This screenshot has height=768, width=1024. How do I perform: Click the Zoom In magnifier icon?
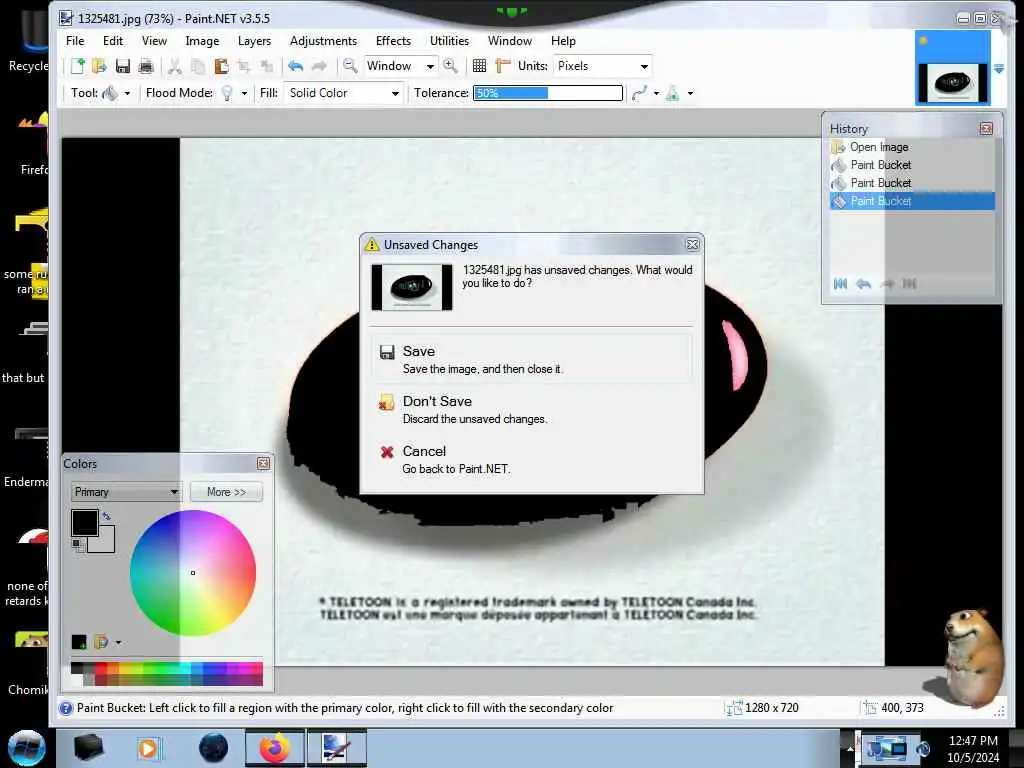coord(450,65)
